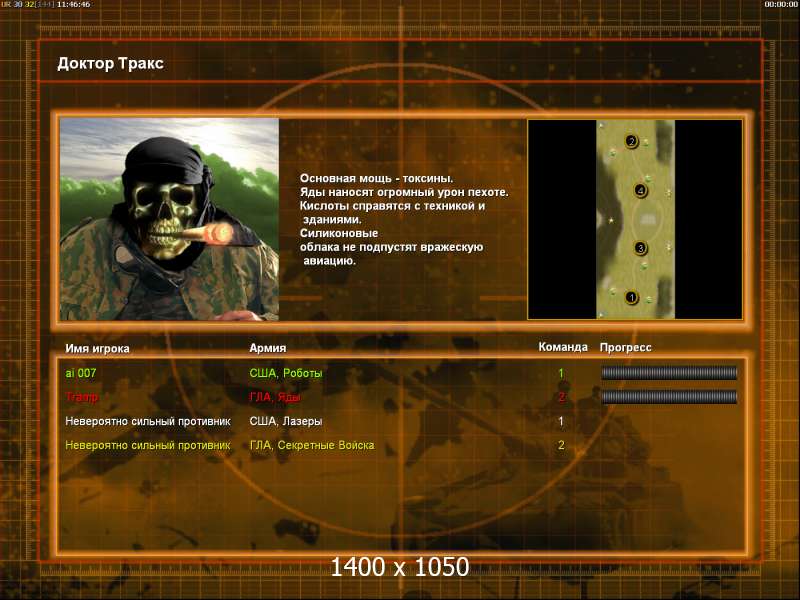Image resolution: width=800 pixels, height=600 pixels.
Task: Click start position marker 3 on the minimap
Action: coord(640,248)
